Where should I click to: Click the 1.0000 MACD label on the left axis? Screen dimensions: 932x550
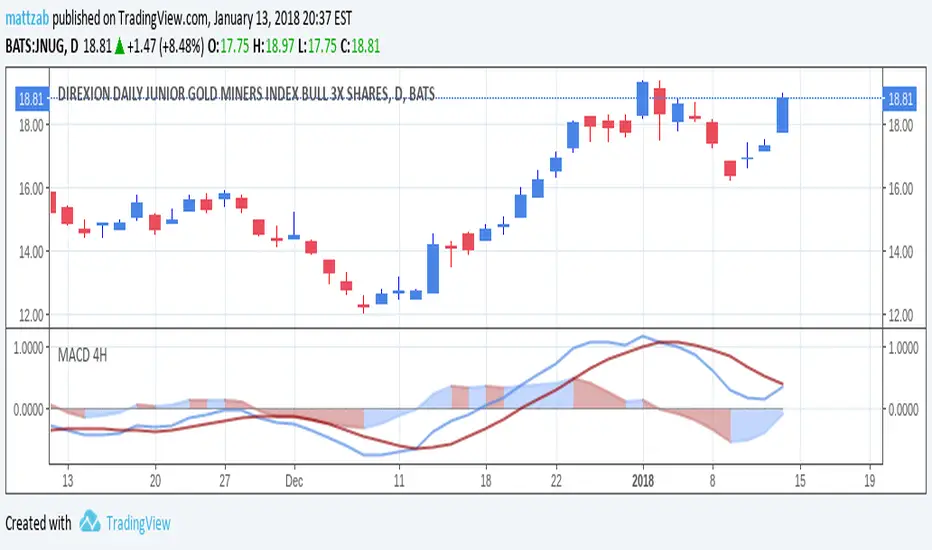click(x=29, y=347)
